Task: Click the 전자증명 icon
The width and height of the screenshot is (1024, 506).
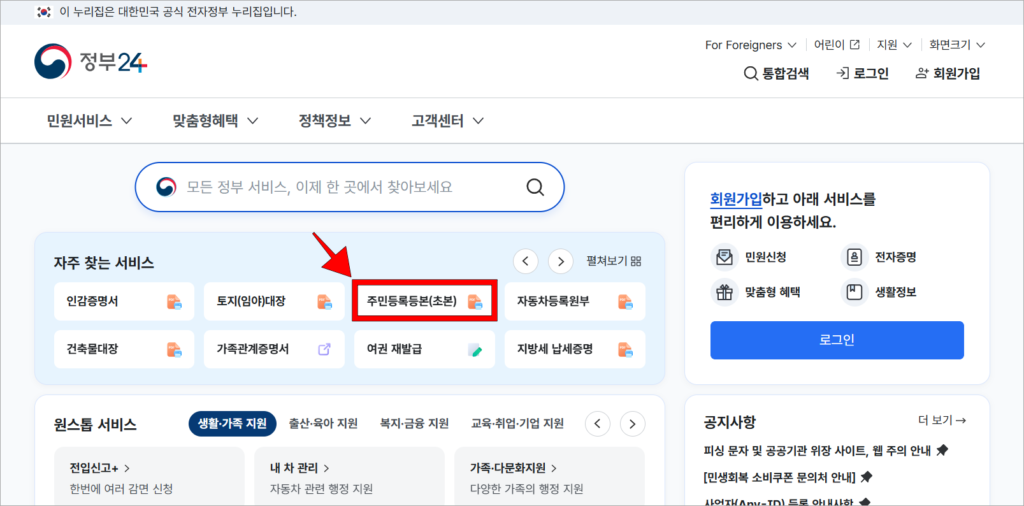Action: [x=854, y=257]
